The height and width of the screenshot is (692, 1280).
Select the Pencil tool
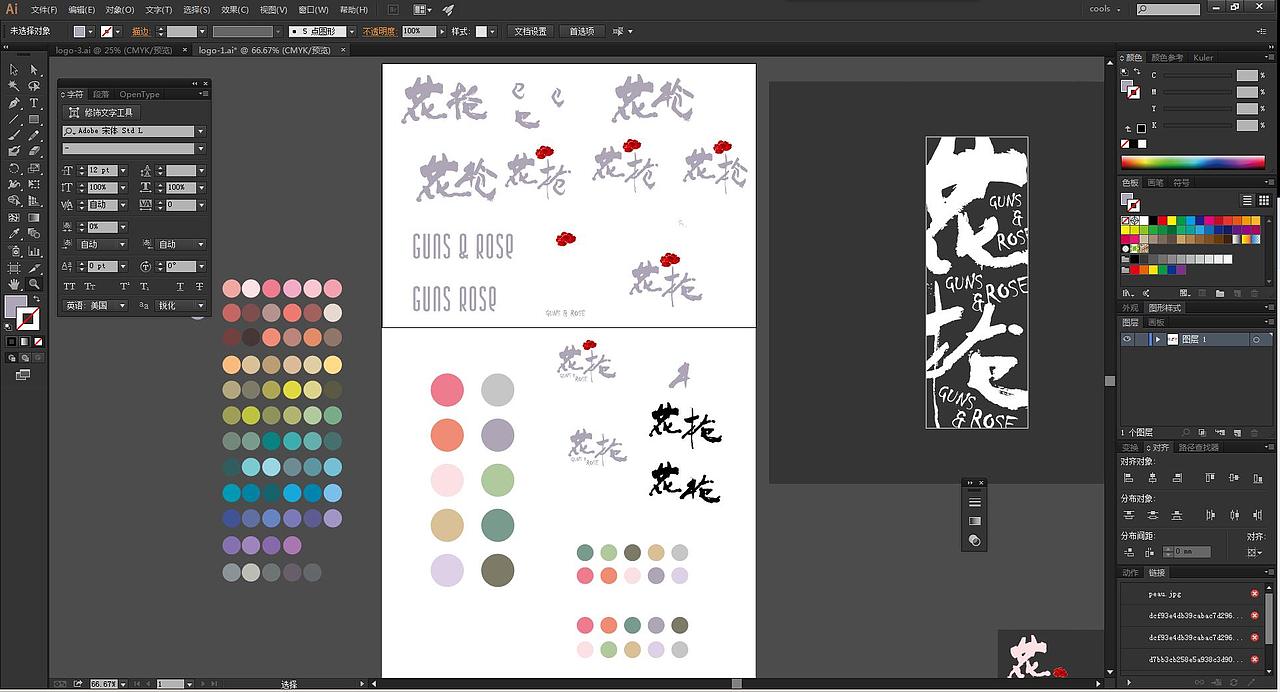[34, 135]
